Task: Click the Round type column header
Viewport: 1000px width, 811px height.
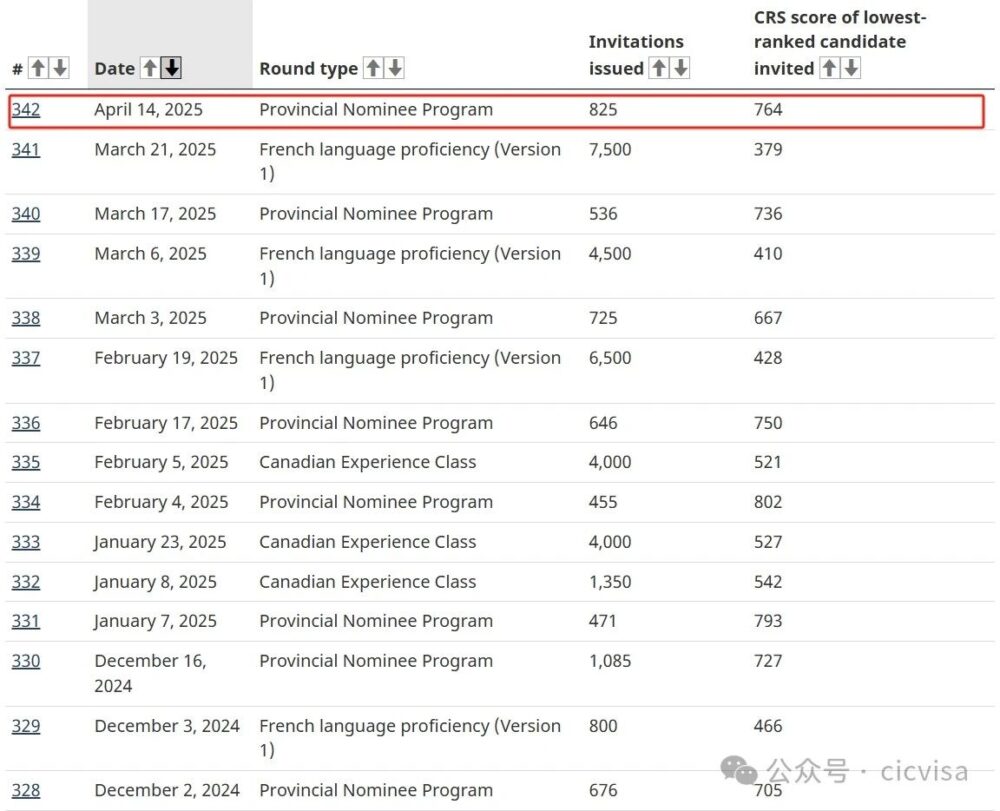Action: (x=308, y=69)
